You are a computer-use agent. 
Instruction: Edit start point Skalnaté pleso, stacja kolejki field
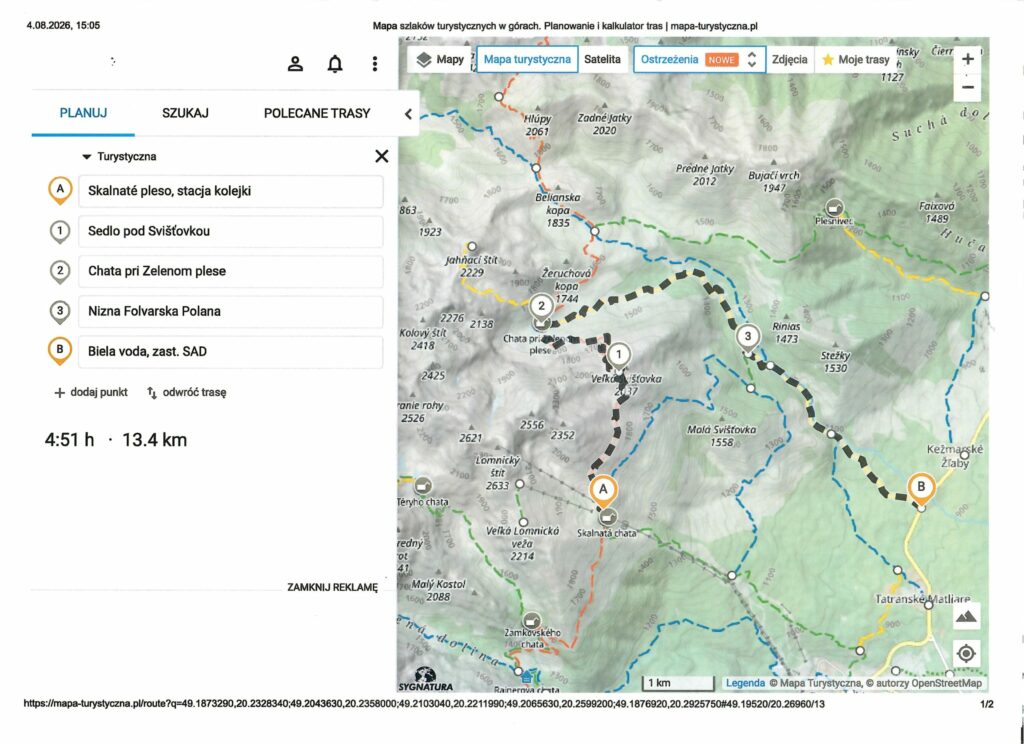[x=231, y=191]
